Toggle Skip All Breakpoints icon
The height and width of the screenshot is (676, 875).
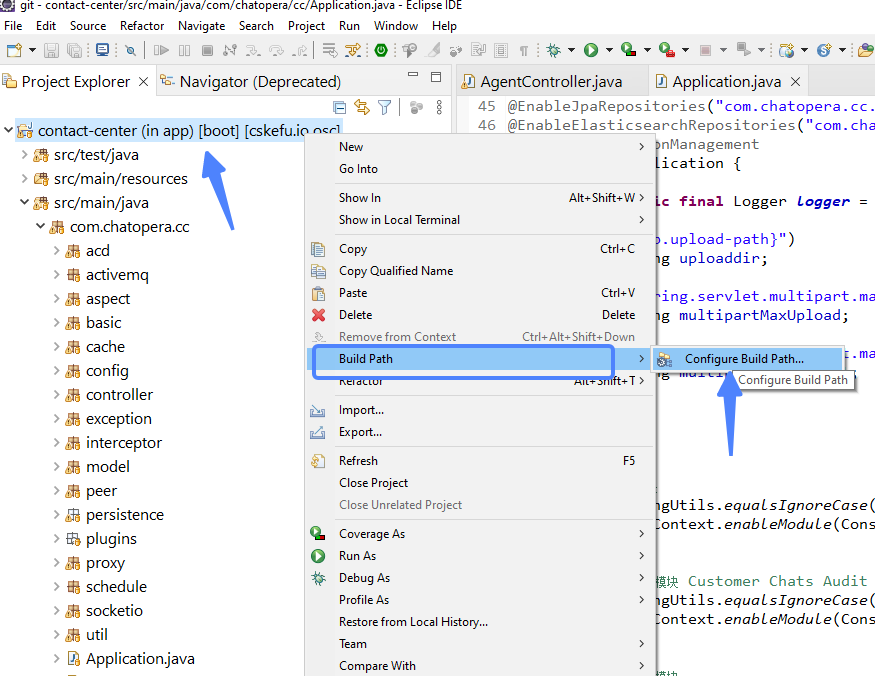coord(131,50)
